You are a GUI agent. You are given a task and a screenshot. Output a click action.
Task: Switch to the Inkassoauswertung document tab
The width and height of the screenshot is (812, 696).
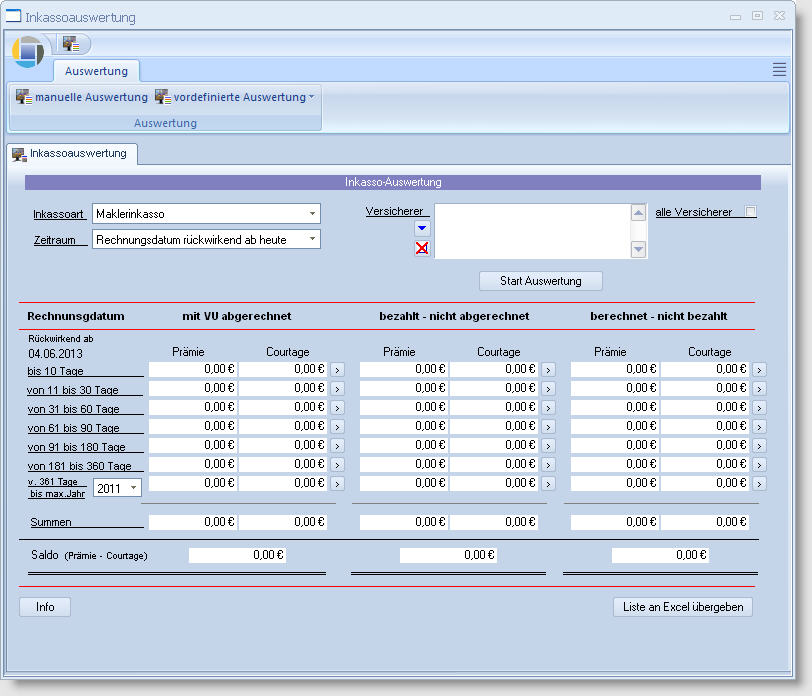(x=70, y=154)
